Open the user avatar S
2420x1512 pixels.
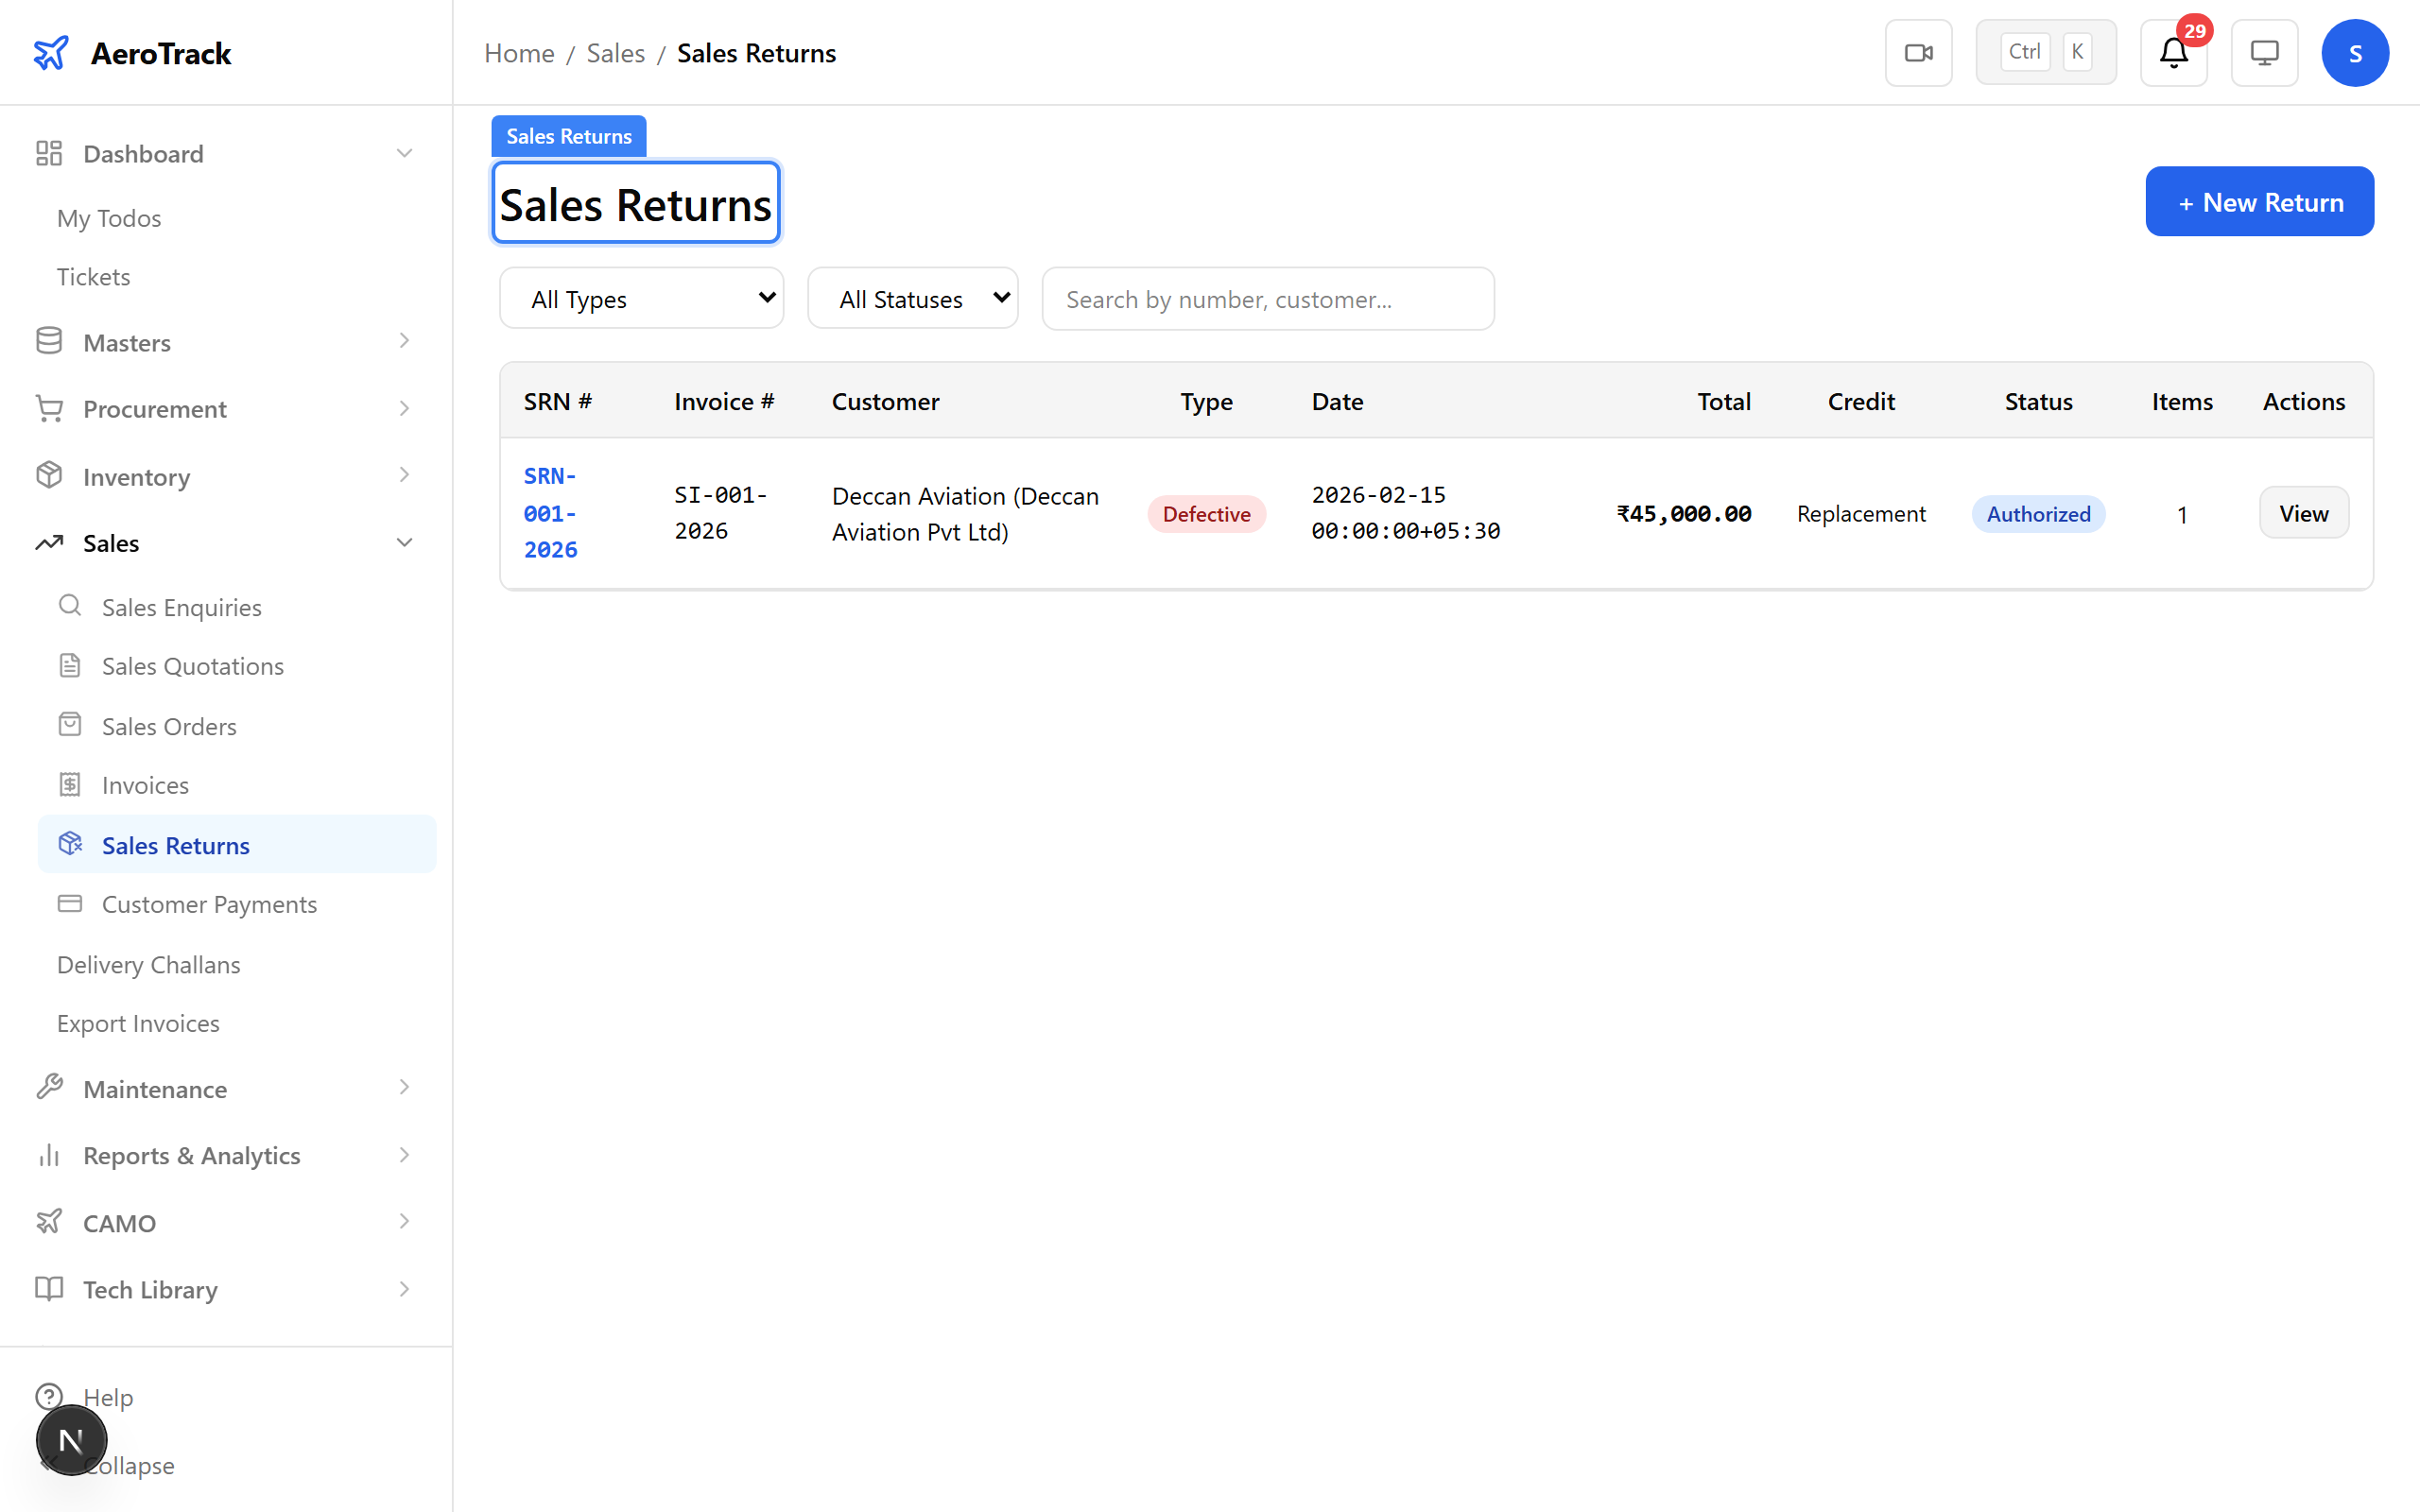(2354, 53)
